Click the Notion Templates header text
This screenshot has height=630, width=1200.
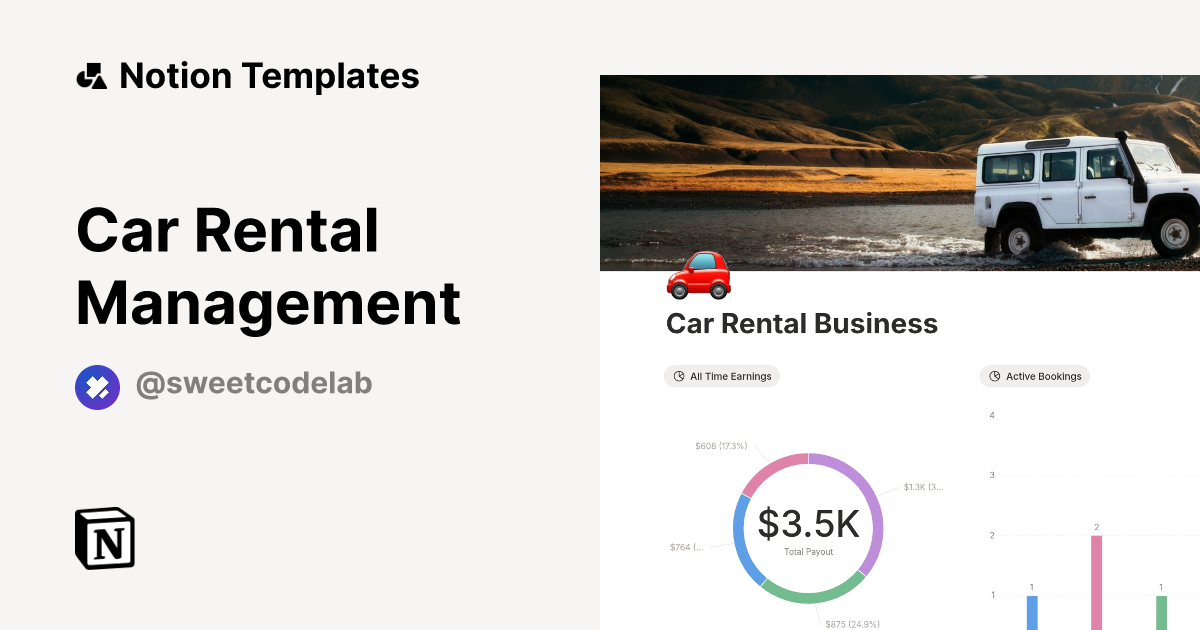[x=269, y=76]
